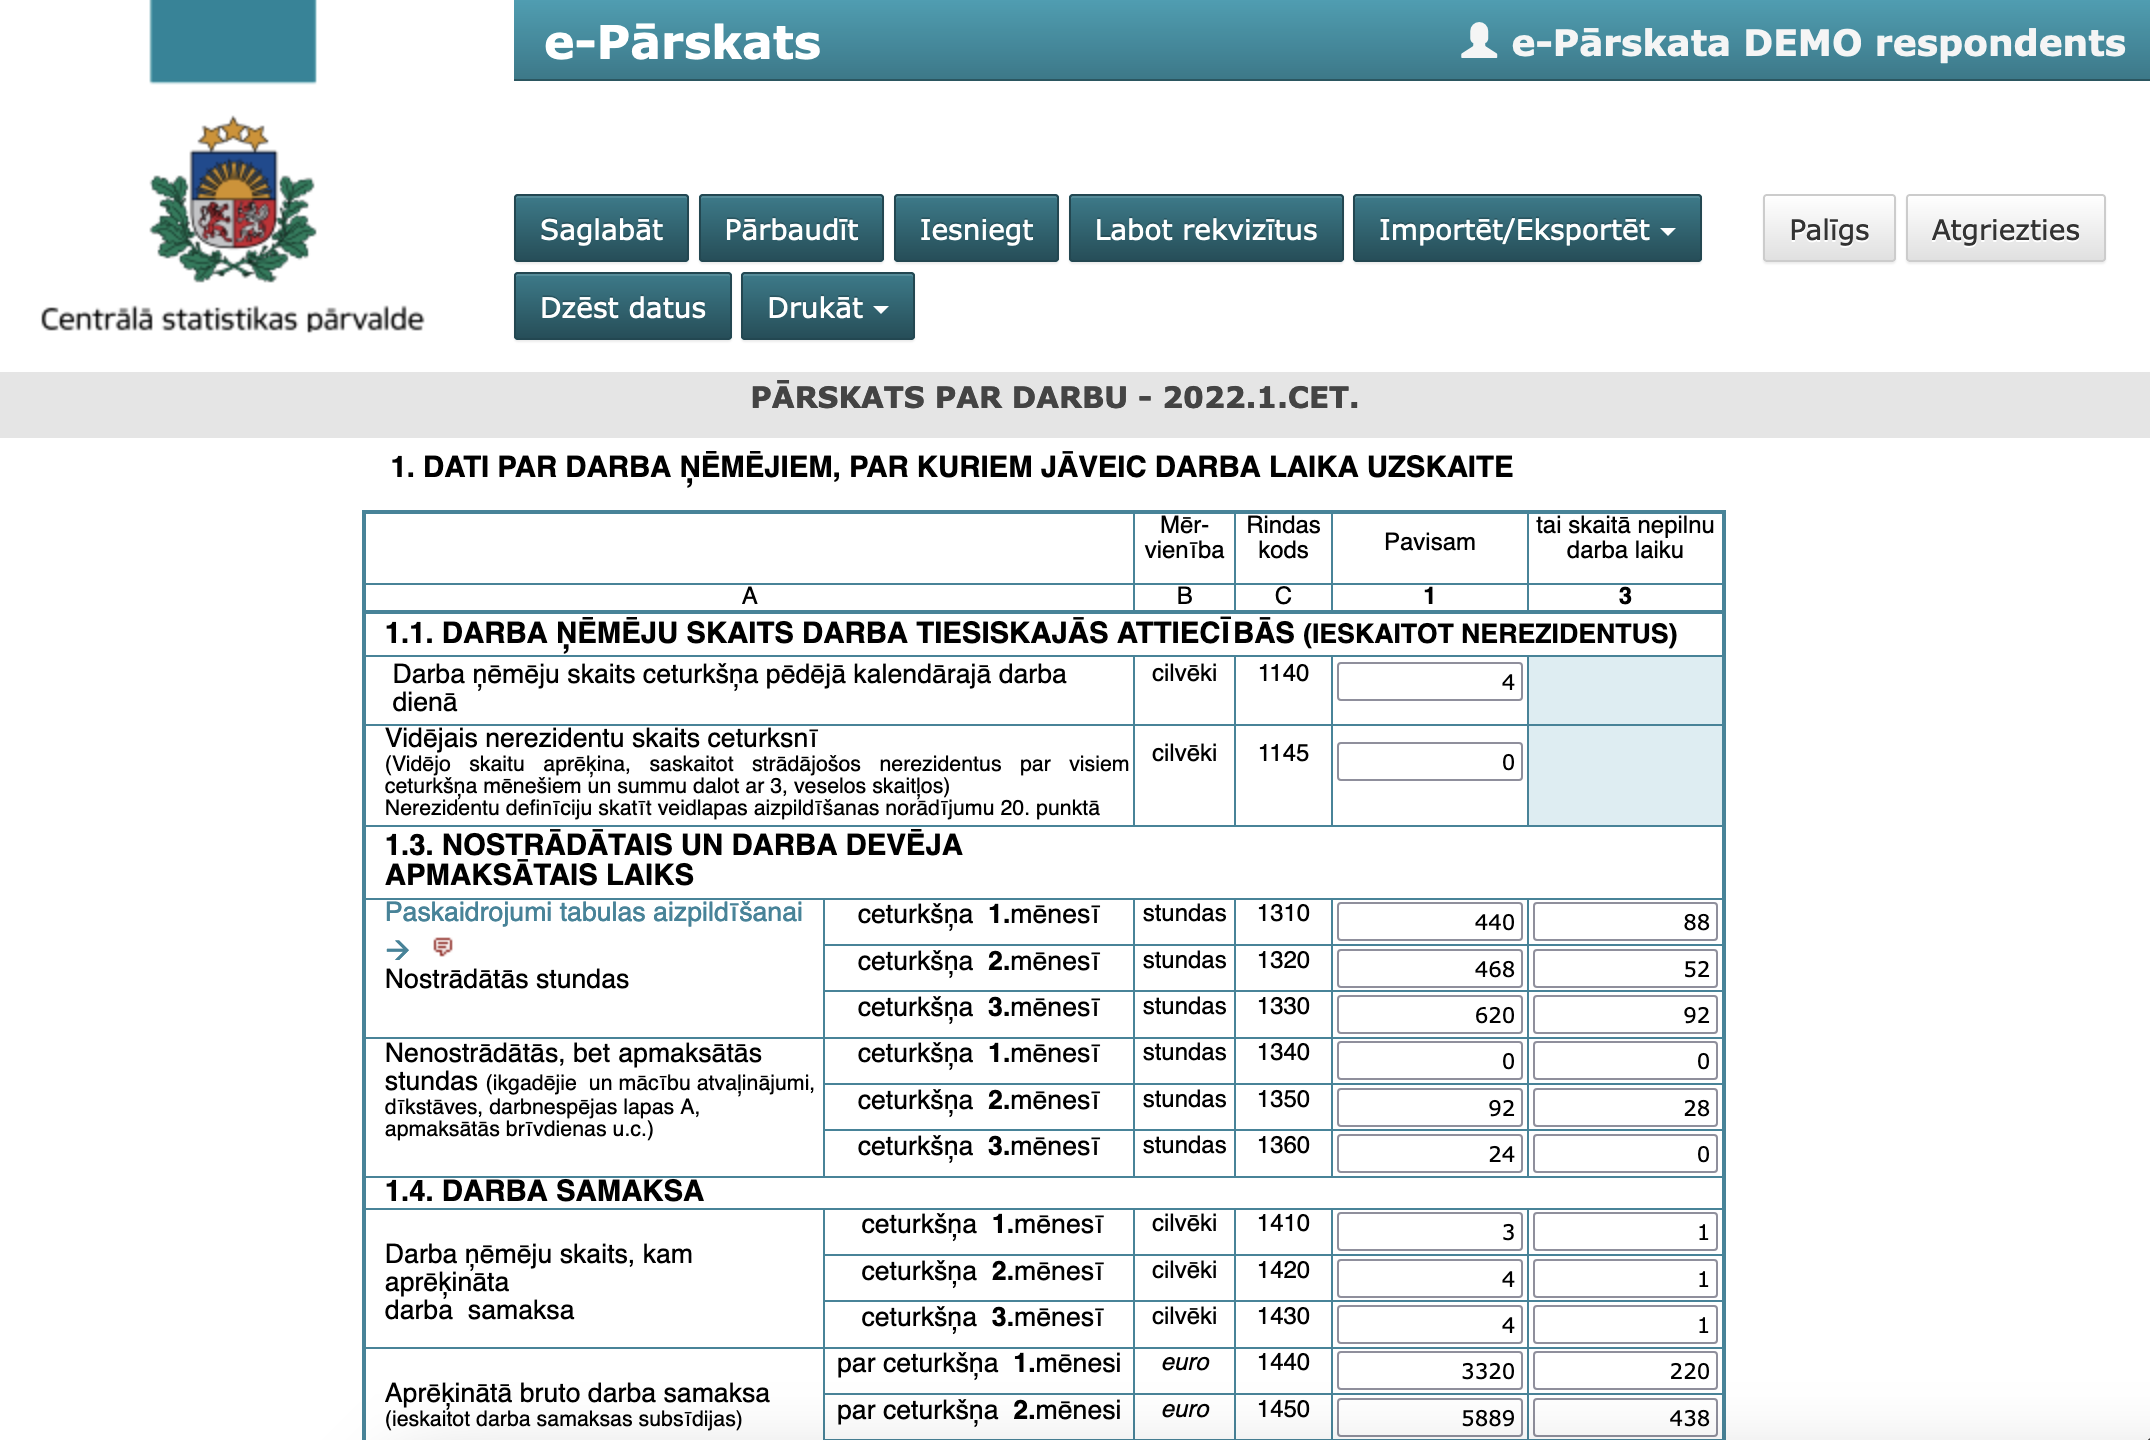Click the red comment bubble icon
This screenshot has width=2150, height=1440.
(442, 946)
